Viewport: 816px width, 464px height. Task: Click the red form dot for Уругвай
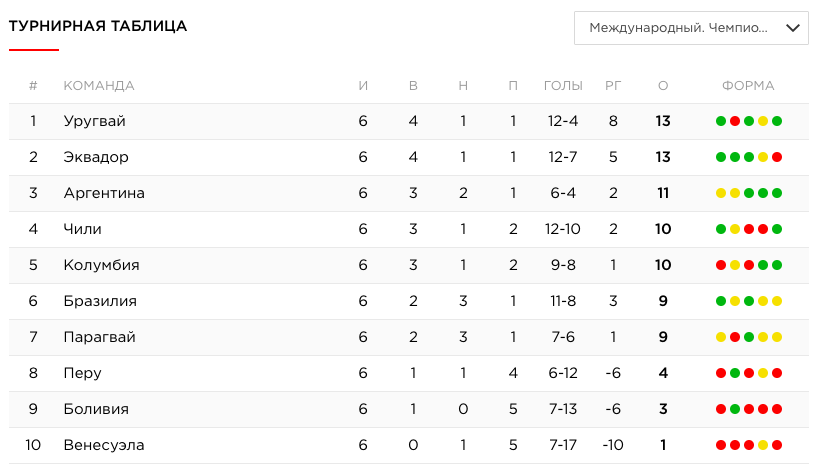735,121
